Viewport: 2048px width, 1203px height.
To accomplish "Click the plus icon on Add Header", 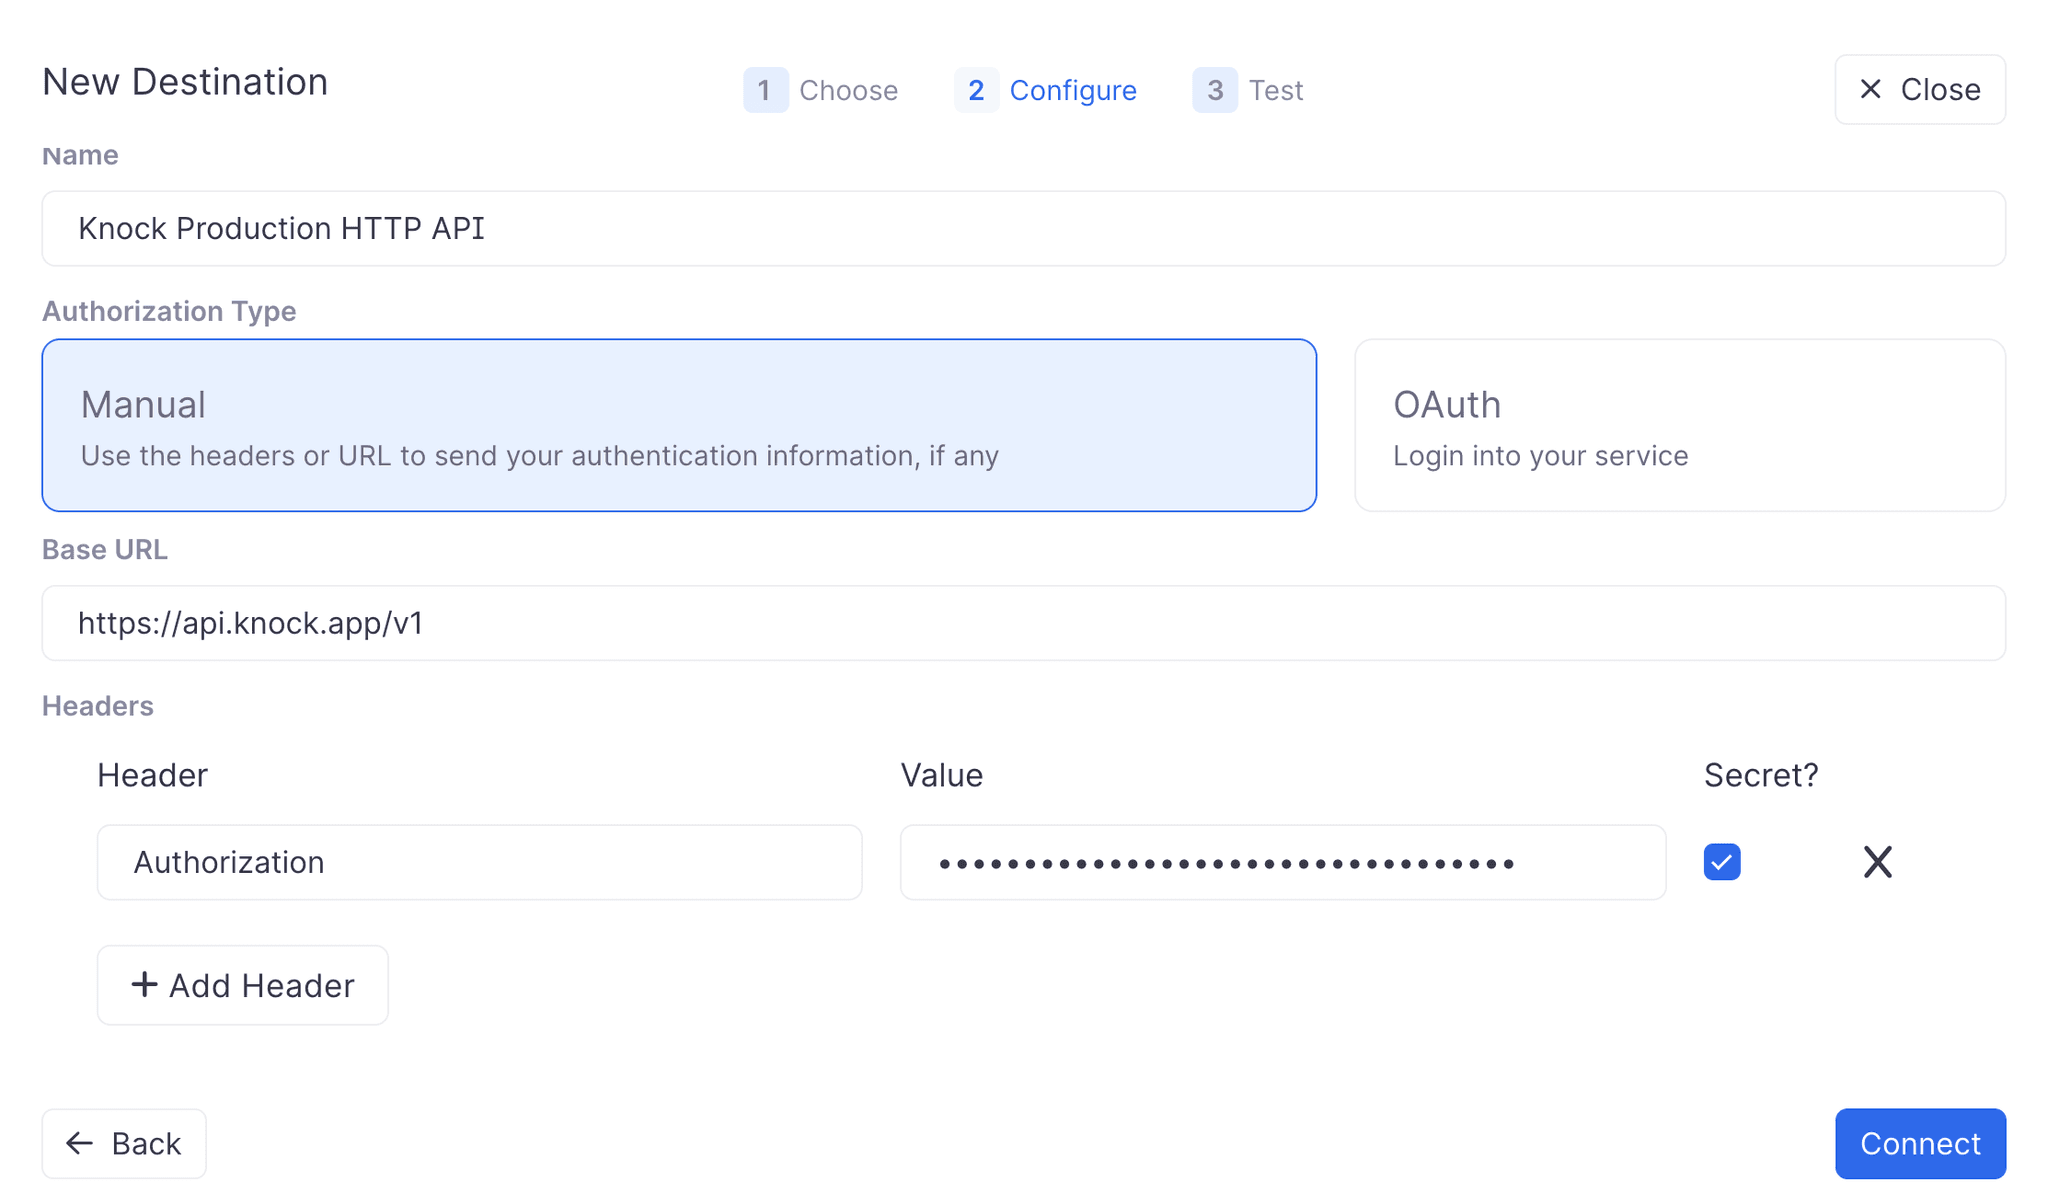I will tap(143, 985).
